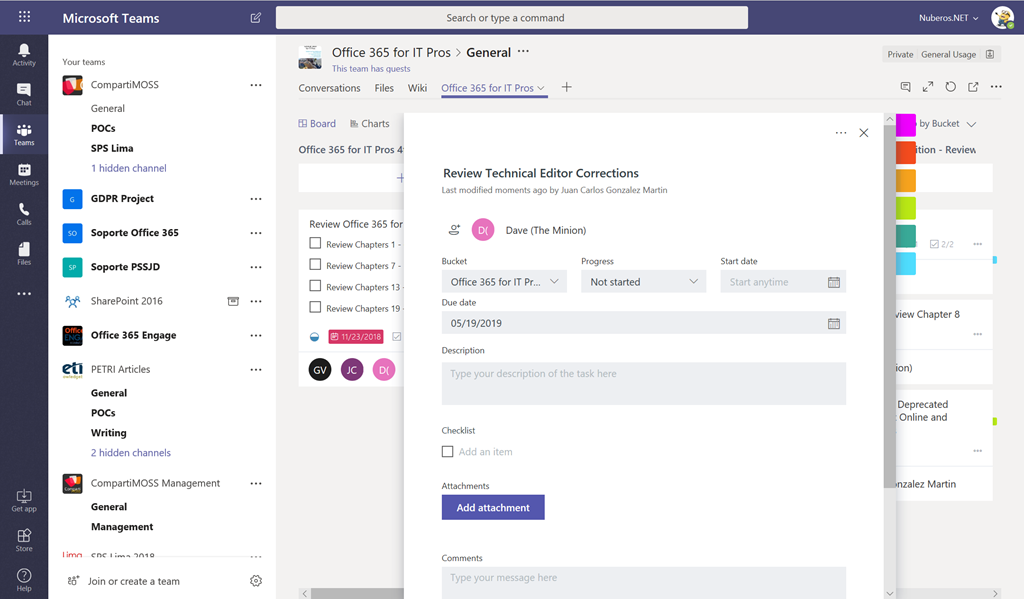This screenshot has width=1024, height=599.
Task: Switch to the Conversations tab
Action: (x=329, y=88)
